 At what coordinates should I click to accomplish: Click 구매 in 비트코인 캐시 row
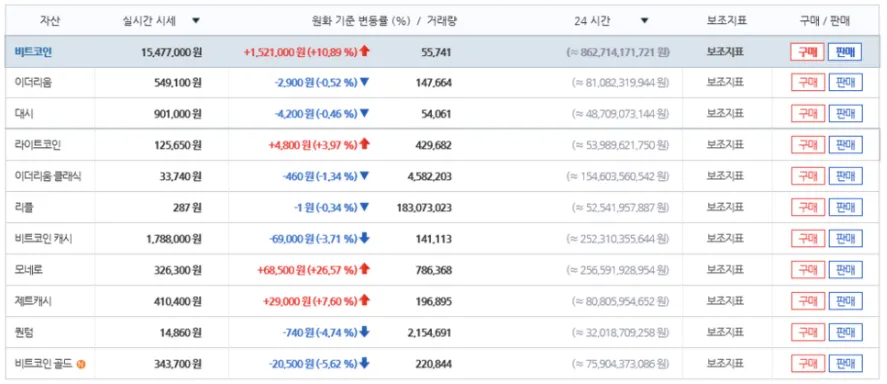click(807, 239)
